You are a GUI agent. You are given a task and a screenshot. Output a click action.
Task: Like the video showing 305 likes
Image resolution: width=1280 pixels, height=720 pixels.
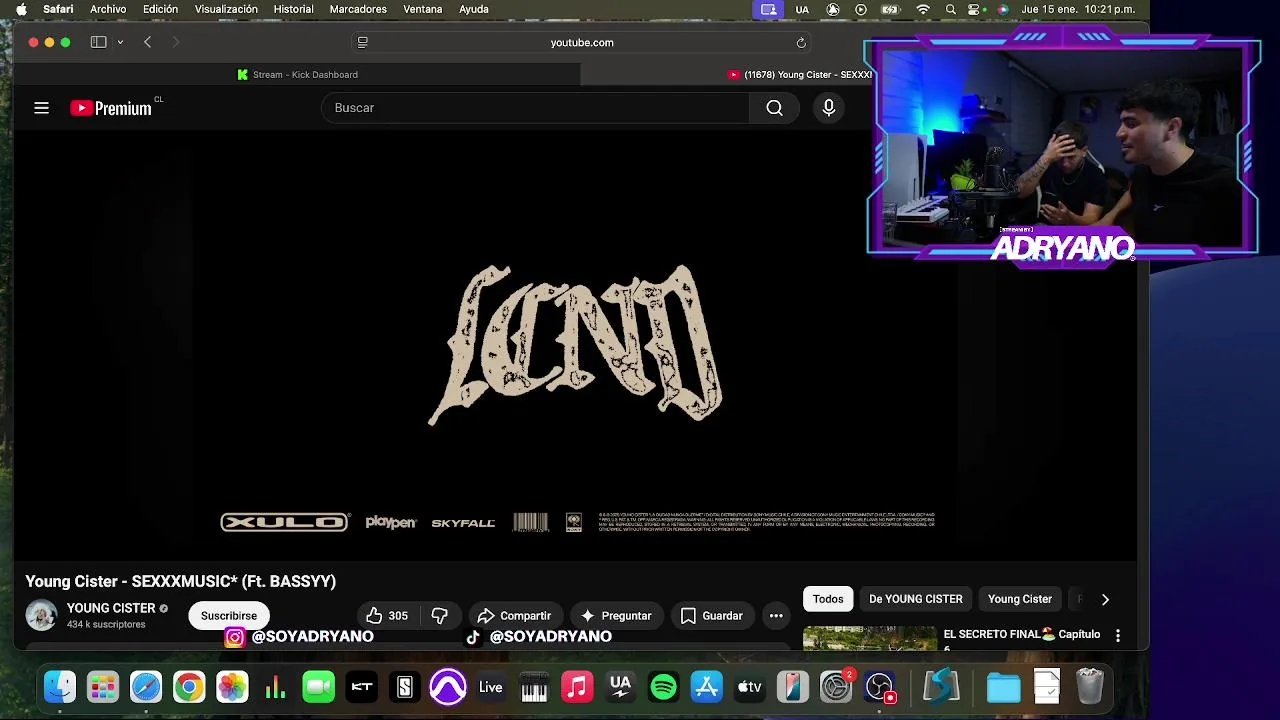[x=387, y=616]
